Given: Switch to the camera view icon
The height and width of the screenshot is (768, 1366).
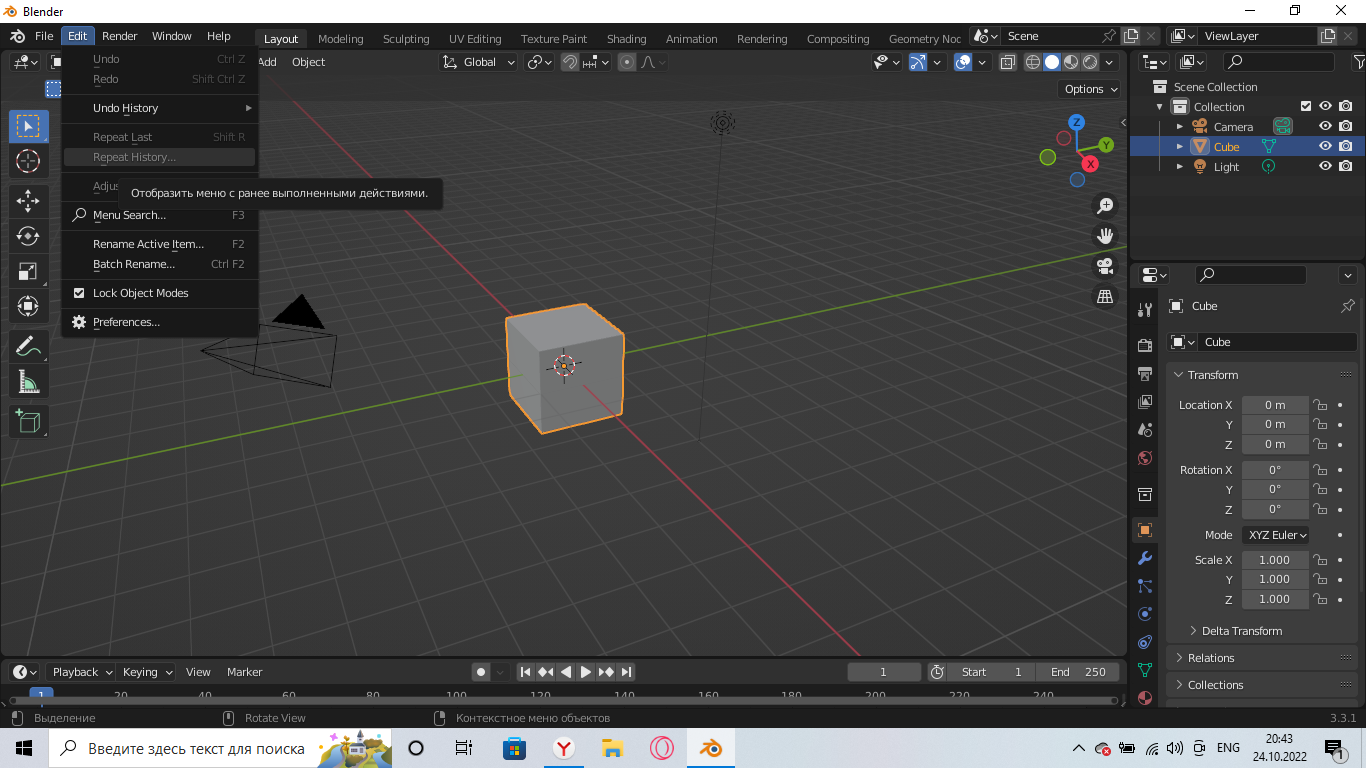Looking at the screenshot, I should 1105,266.
